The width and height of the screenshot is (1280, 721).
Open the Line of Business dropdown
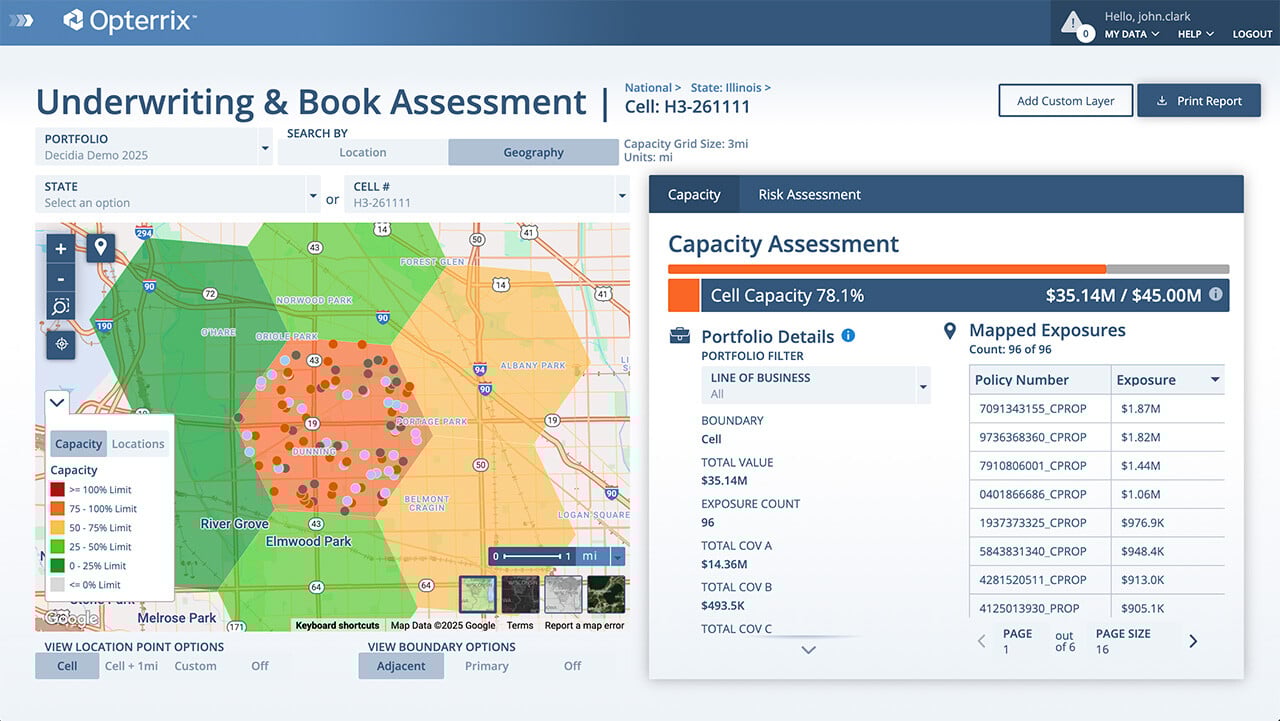[922, 385]
